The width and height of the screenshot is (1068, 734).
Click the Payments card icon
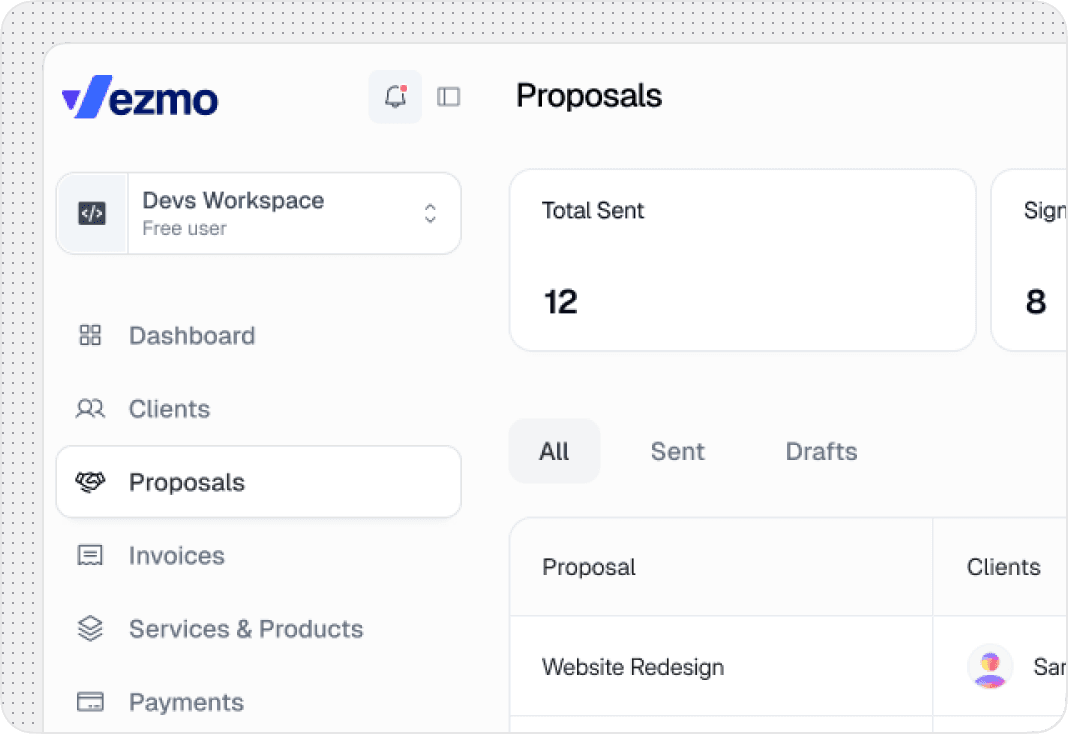click(x=90, y=702)
